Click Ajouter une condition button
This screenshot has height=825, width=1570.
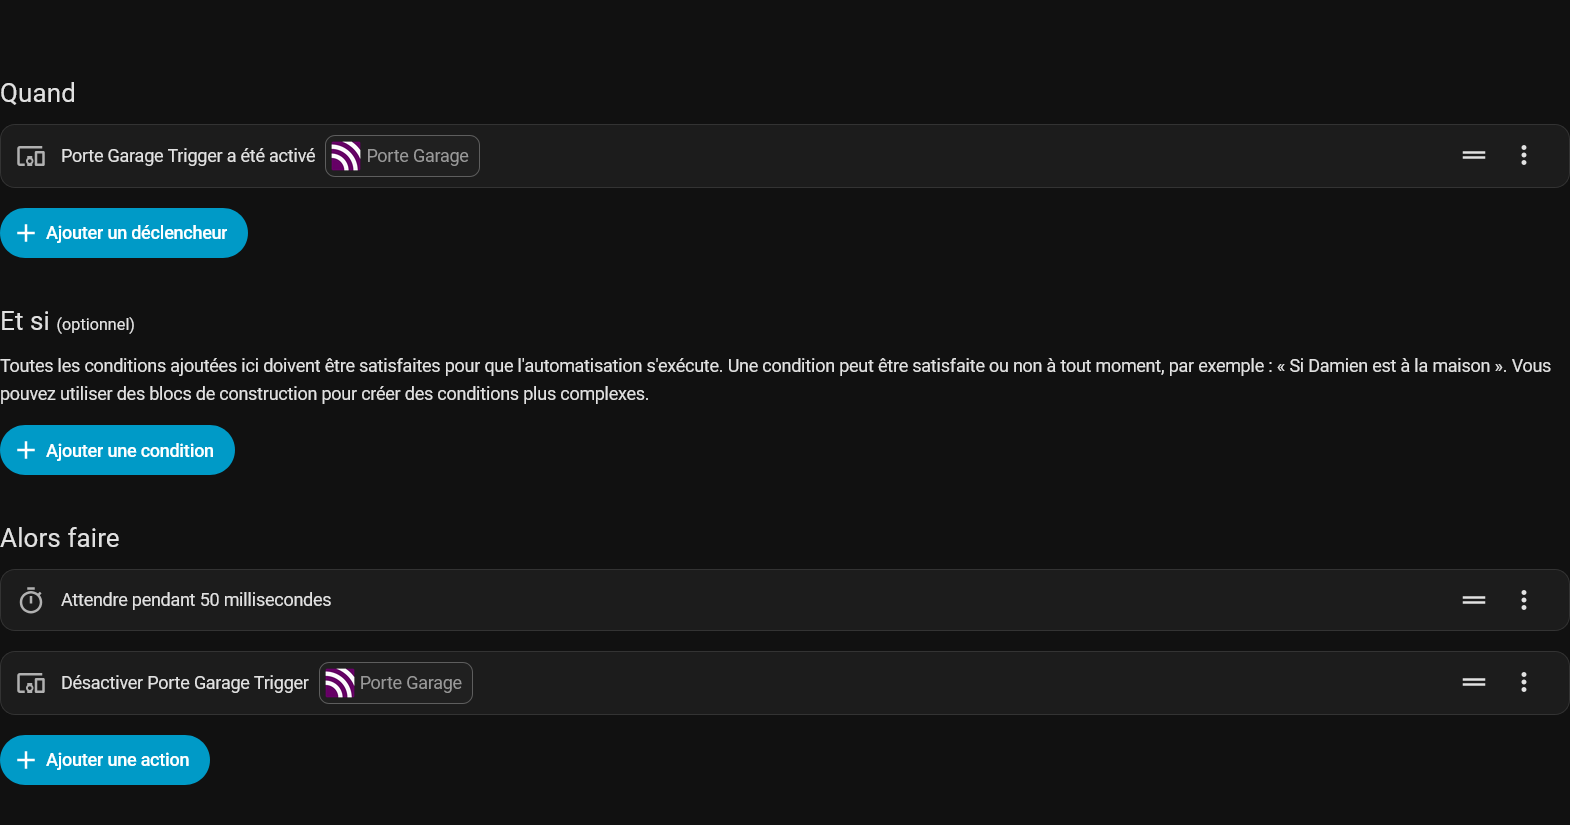(x=117, y=450)
